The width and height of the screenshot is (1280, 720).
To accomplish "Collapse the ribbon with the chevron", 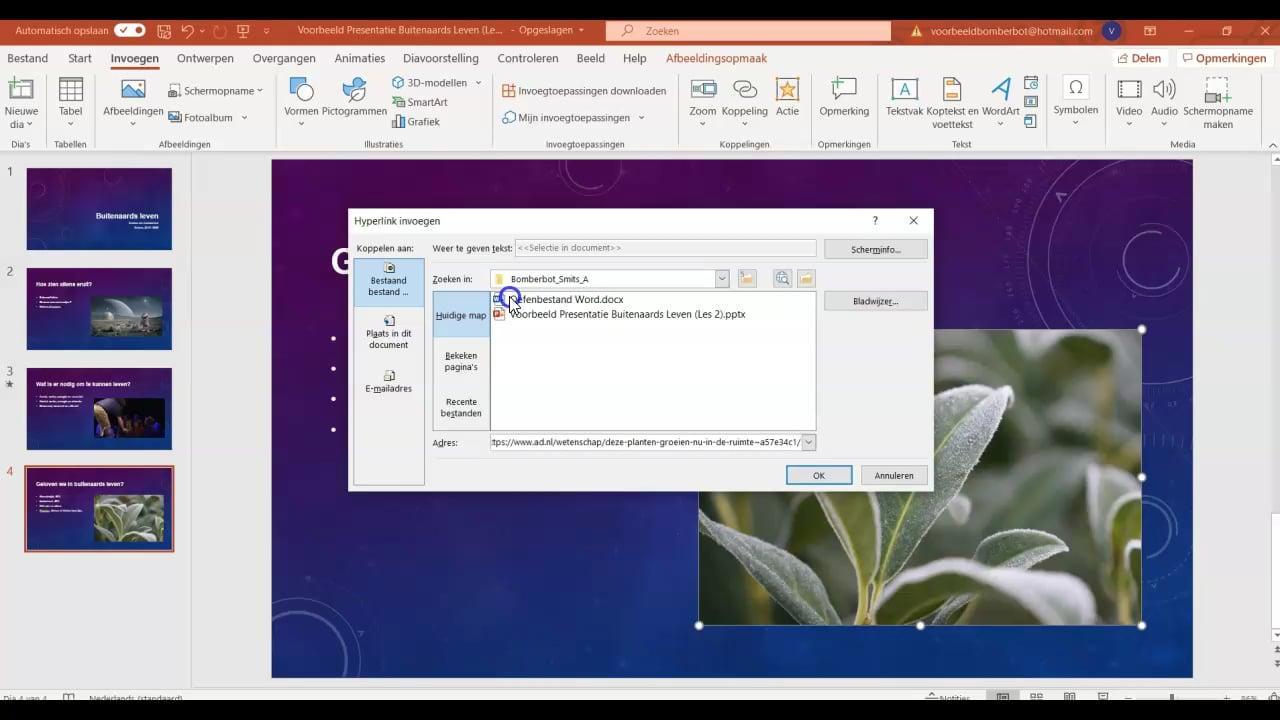I will click(1273, 145).
